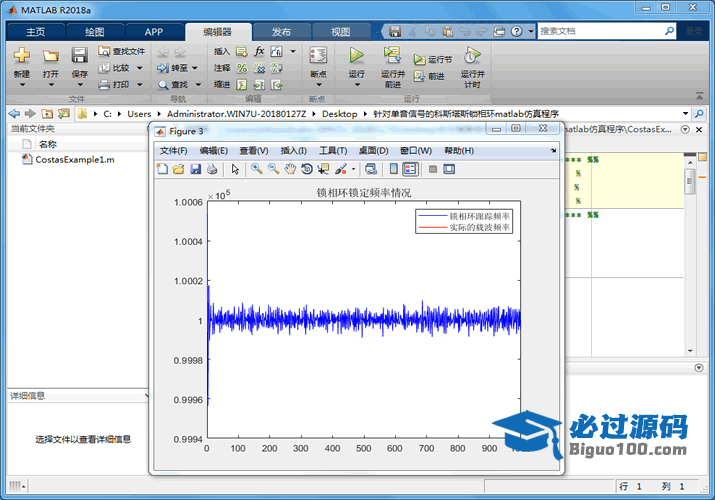This screenshot has width=715, height=500.
Task: Open Figure 3 View (查看) menu
Action: pos(254,151)
